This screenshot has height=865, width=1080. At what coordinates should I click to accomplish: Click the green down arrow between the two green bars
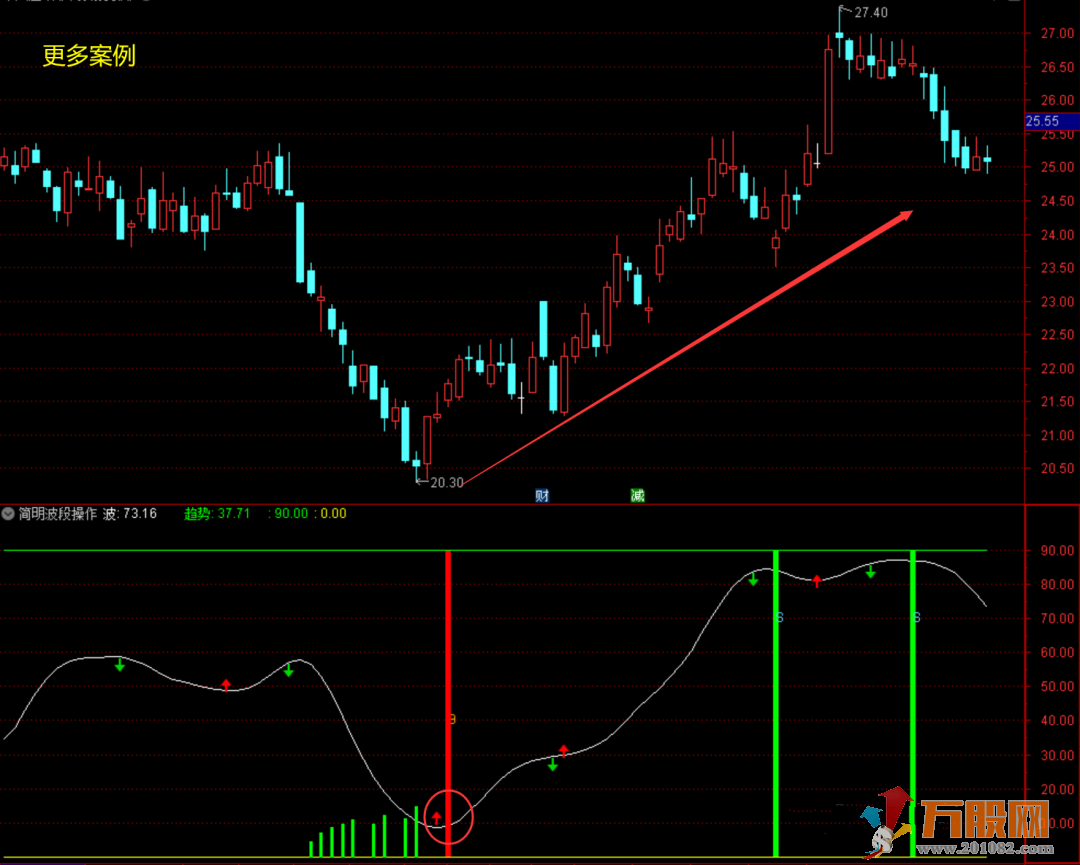tap(870, 572)
